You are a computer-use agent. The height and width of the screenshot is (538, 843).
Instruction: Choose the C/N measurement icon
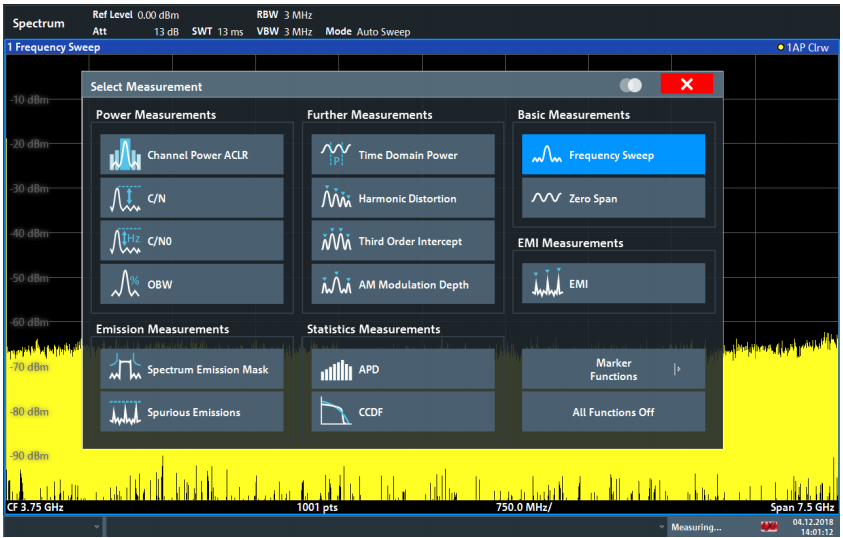(125, 198)
